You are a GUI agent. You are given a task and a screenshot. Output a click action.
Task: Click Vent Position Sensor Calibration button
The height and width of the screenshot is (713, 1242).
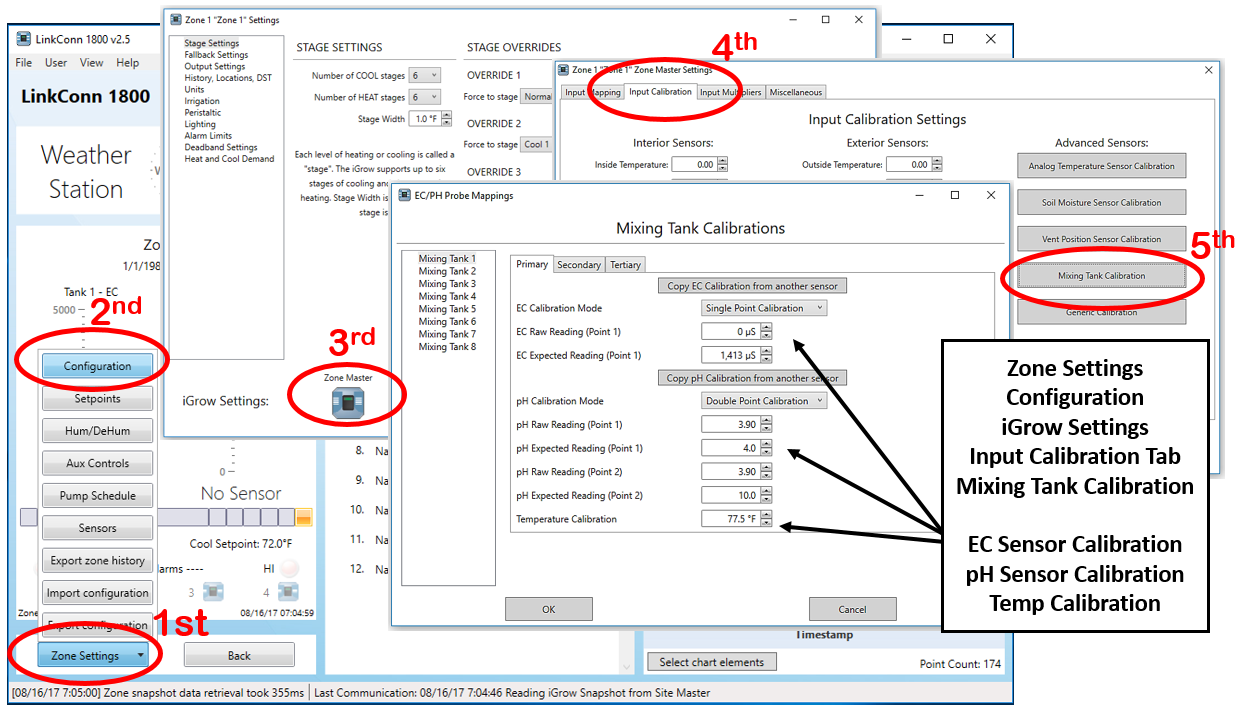(1101, 239)
